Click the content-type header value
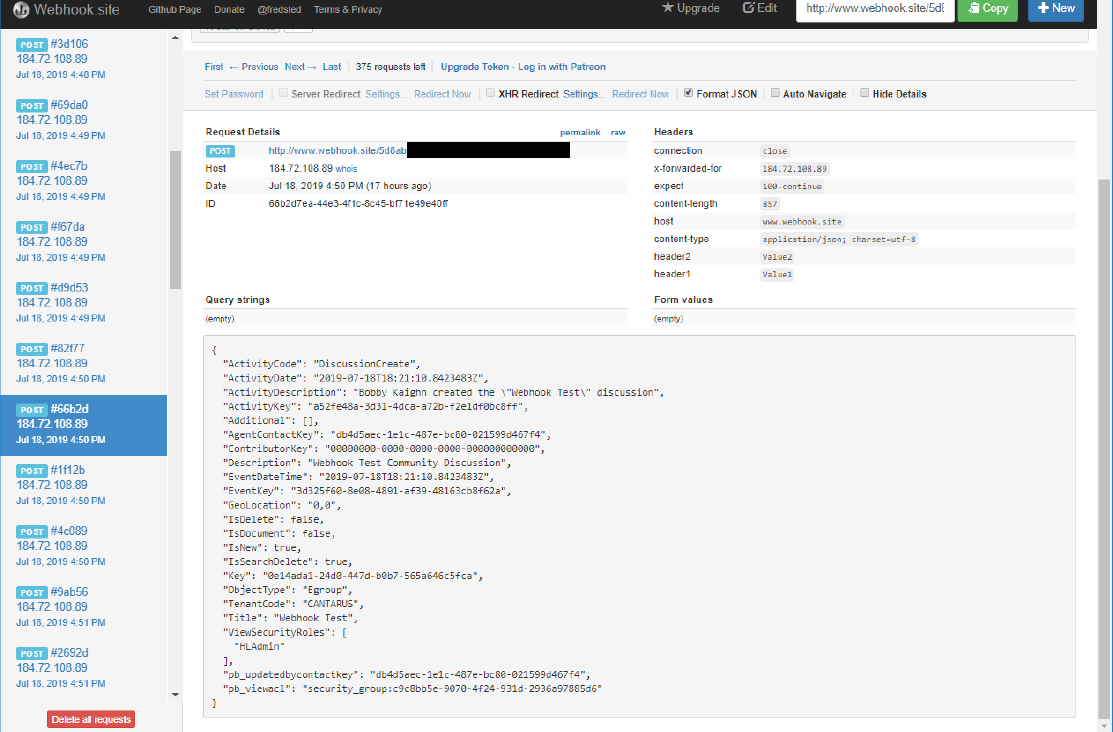The height and width of the screenshot is (732, 1113). click(840, 239)
